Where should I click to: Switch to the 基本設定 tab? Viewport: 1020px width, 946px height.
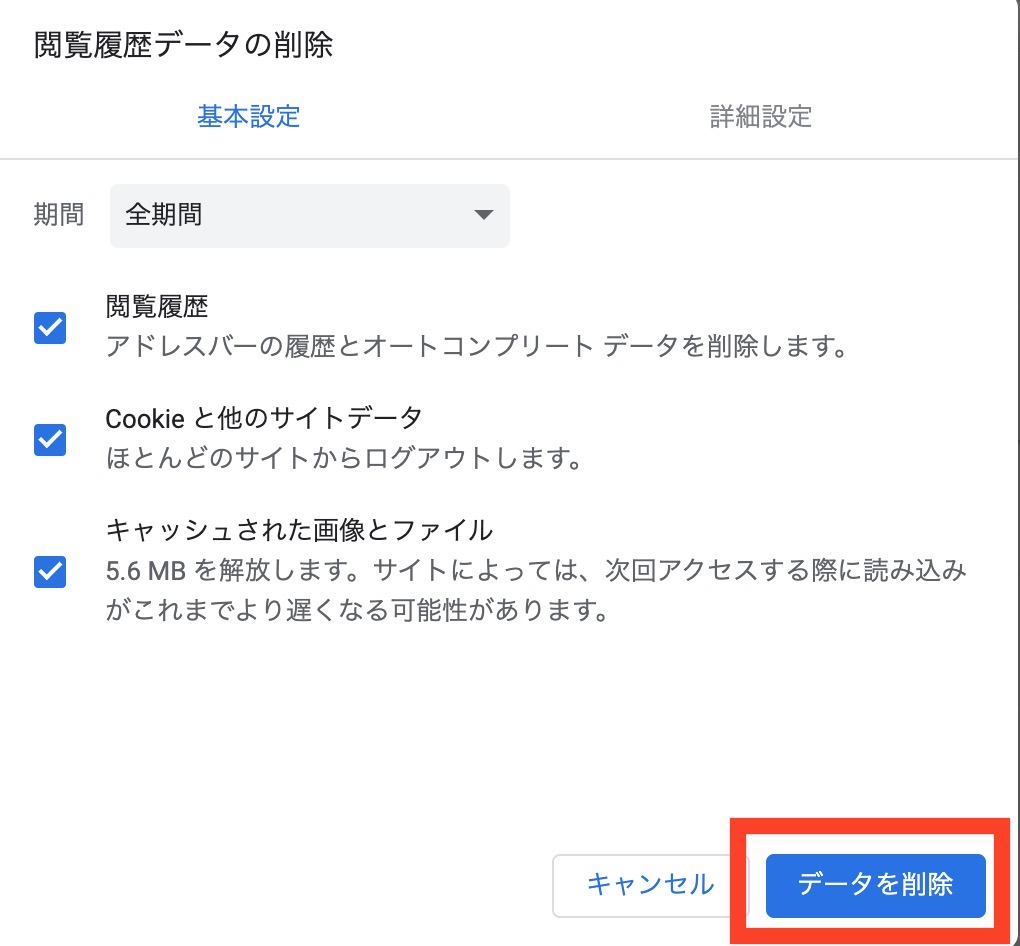tap(248, 116)
